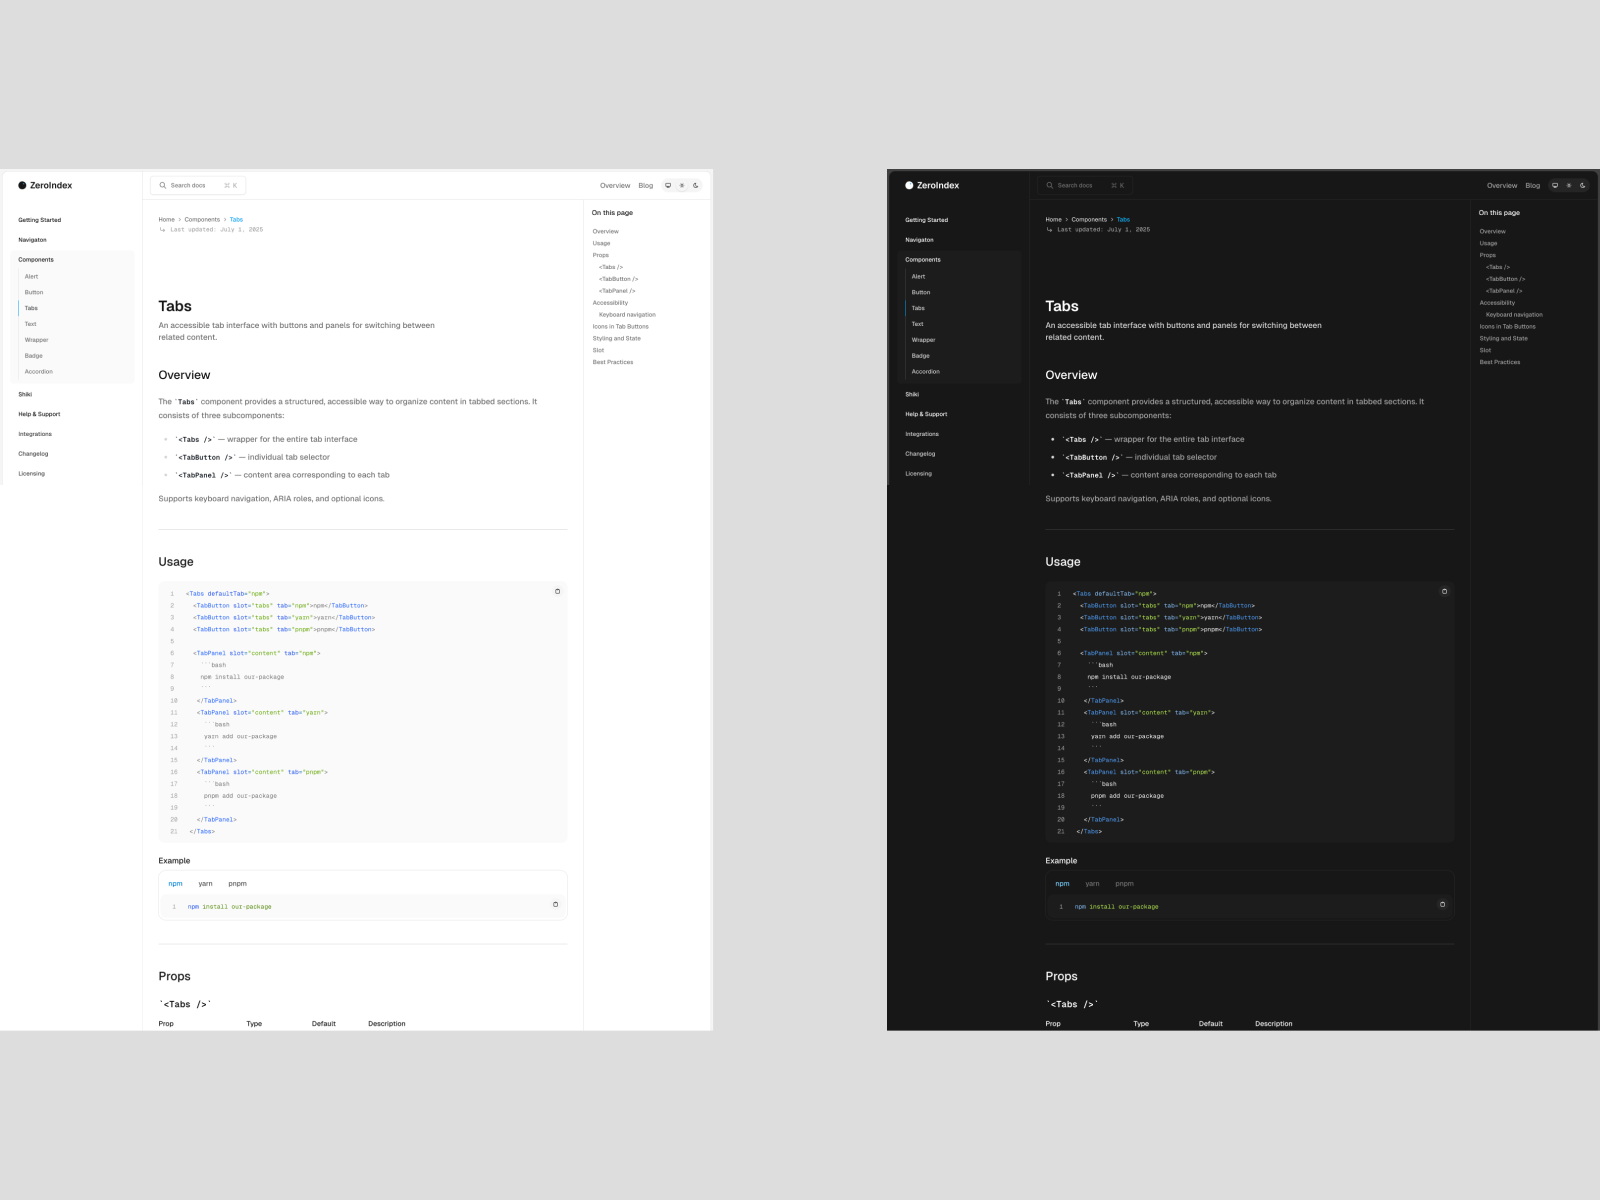
Task: Open Tabs component page in light sidebar
Action: click(x=31, y=308)
